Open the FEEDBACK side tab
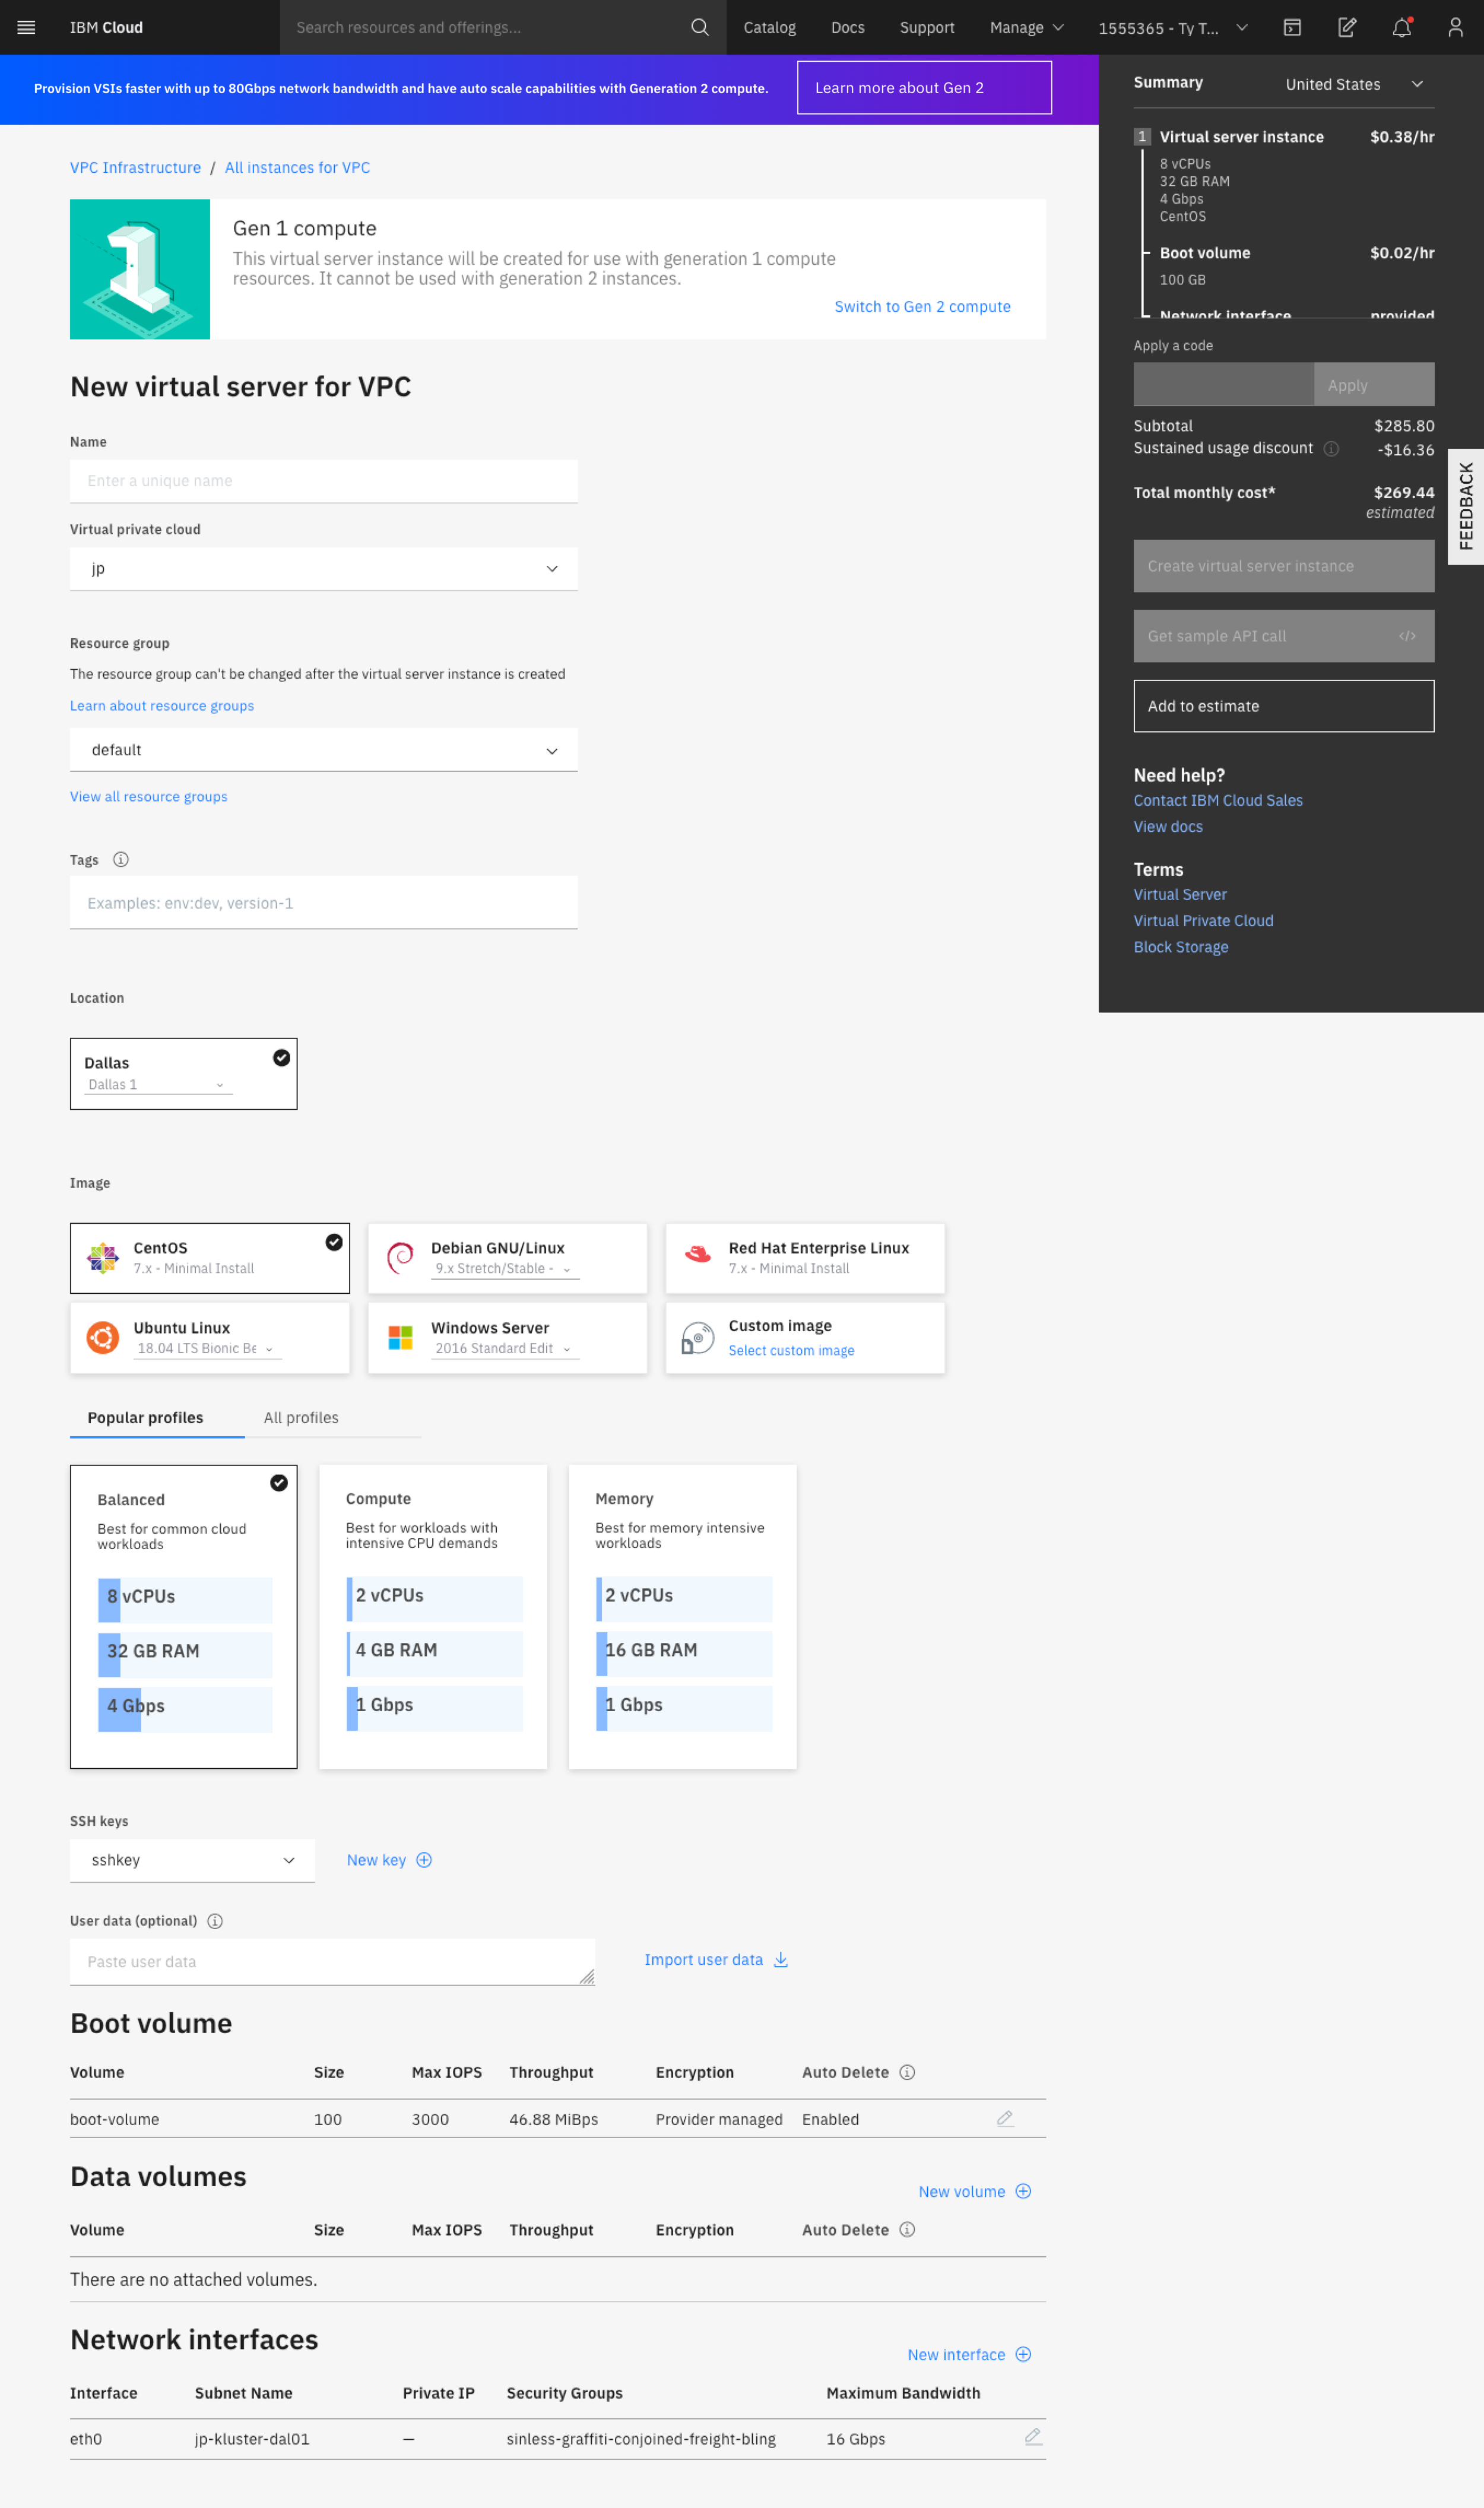This screenshot has height=2508, width=1484. [1465, 506]
